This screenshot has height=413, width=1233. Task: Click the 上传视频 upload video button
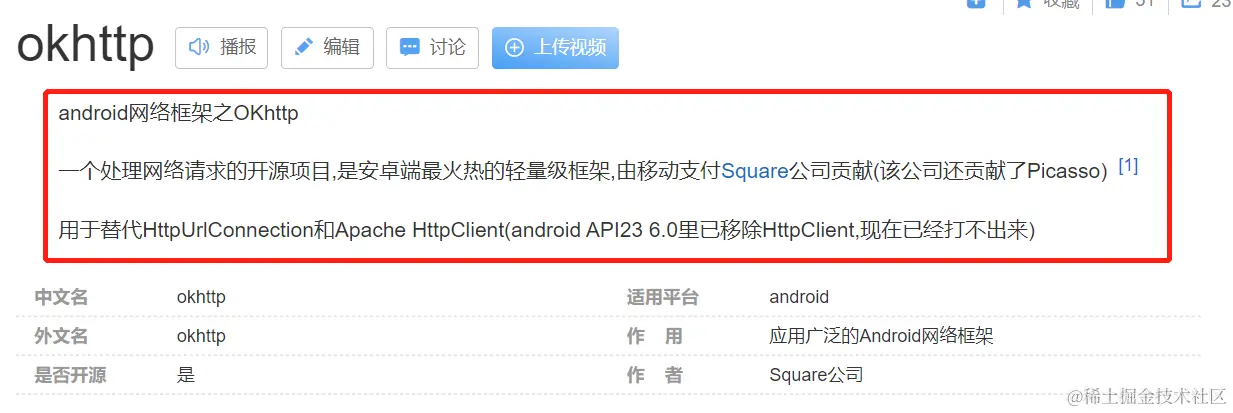click(x=555, y=47)
